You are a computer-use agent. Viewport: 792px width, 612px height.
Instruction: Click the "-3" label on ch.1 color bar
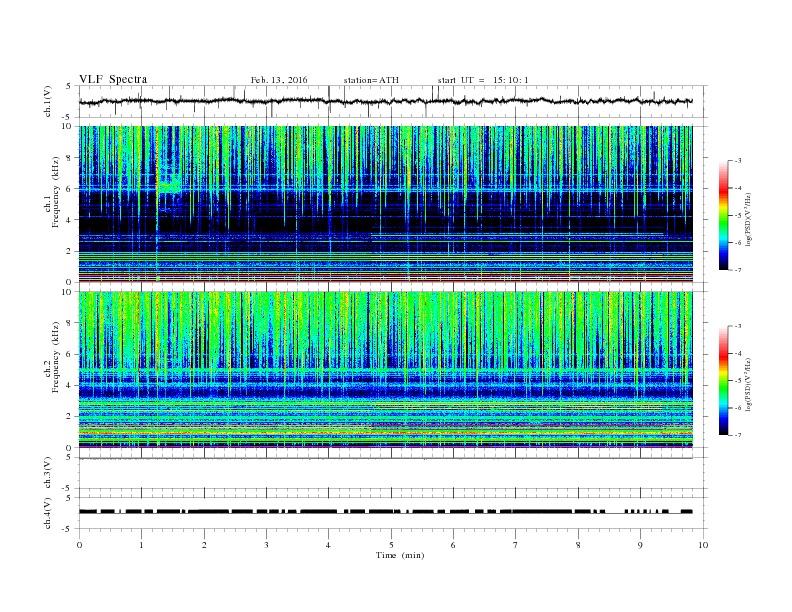click(737, 161)
